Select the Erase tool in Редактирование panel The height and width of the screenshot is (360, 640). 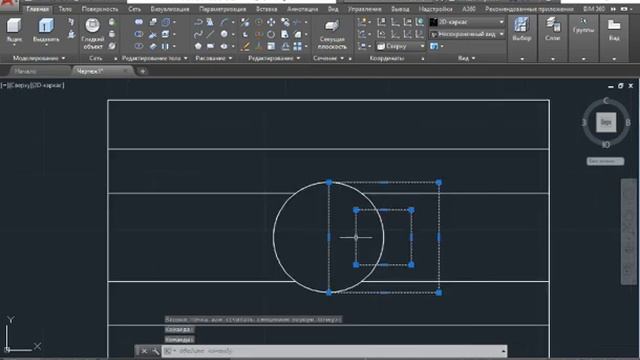pyautogui.click(x=245, y=47)
